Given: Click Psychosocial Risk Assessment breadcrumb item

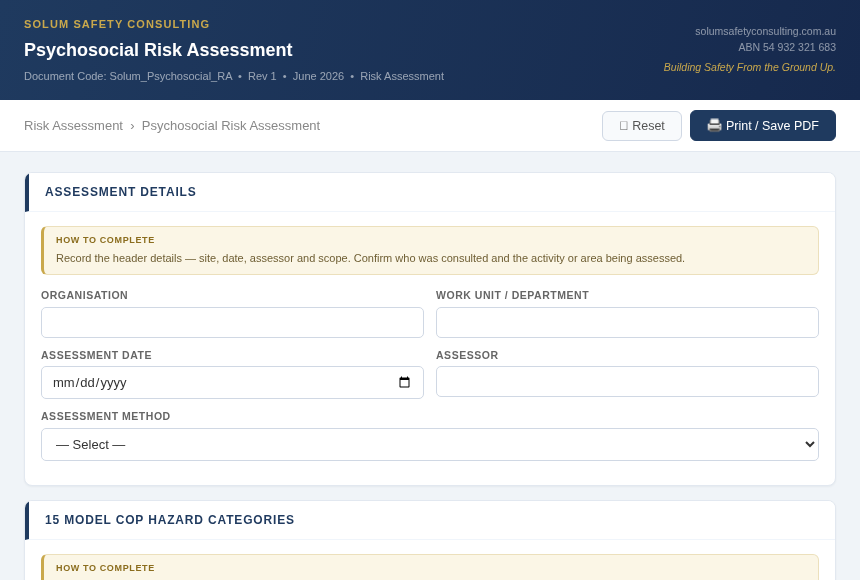Looking at the screenshot, I should pyautogui.click(x=231, y=126).
